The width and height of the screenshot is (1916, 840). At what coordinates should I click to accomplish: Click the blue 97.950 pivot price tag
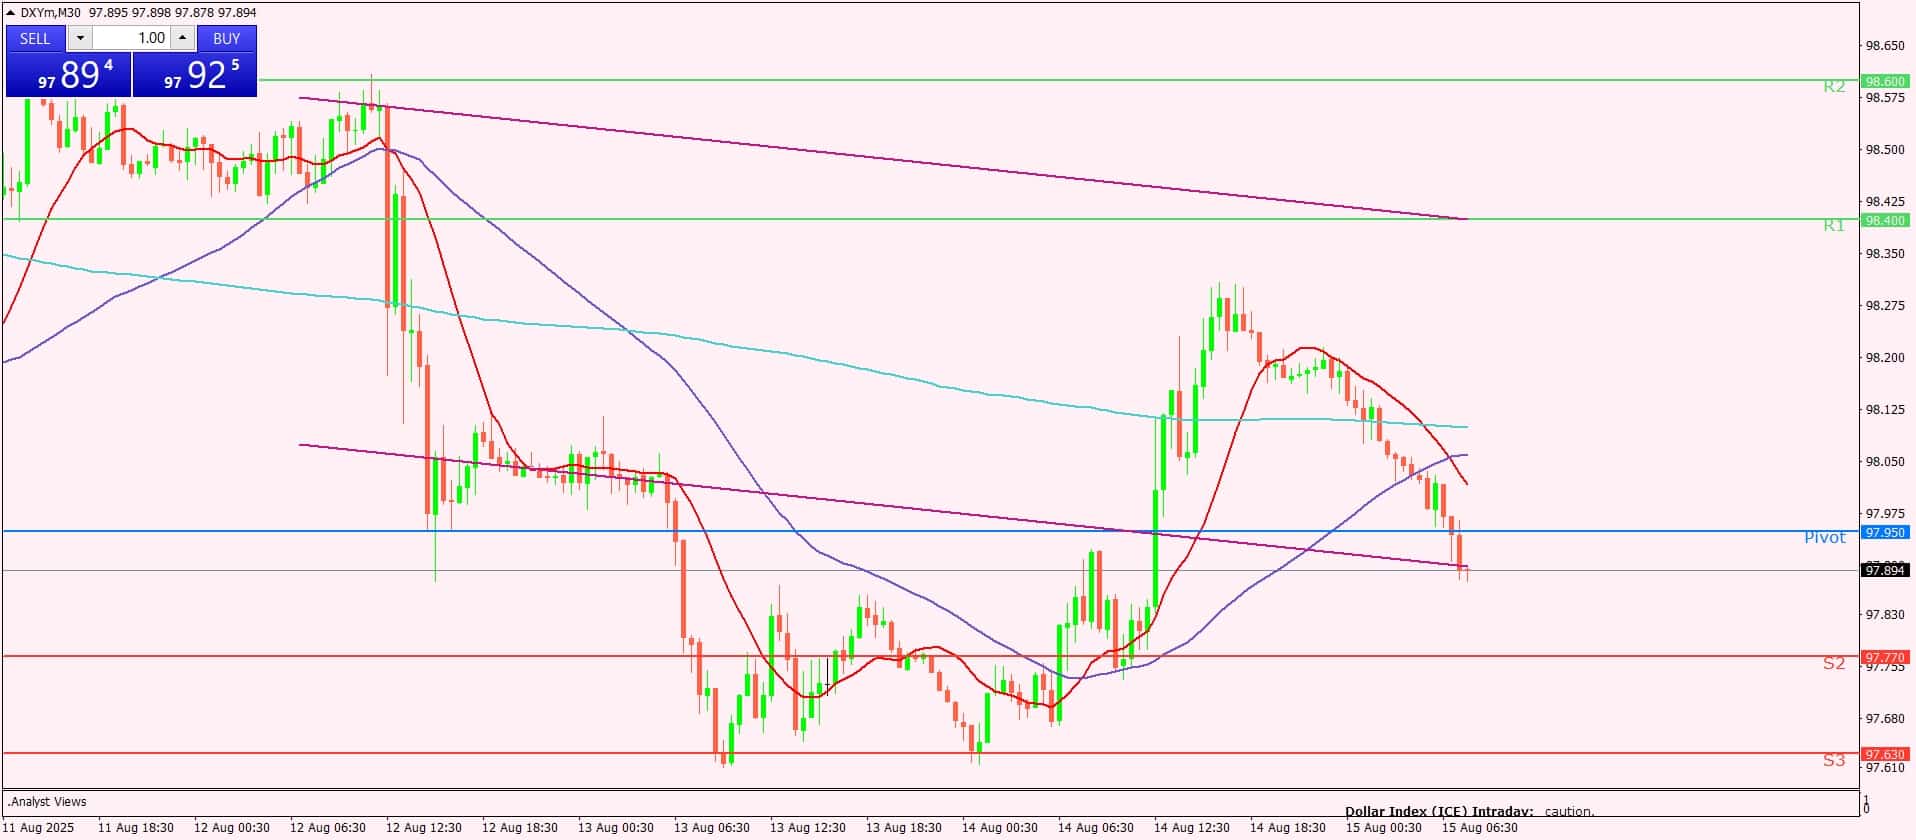1884,533
